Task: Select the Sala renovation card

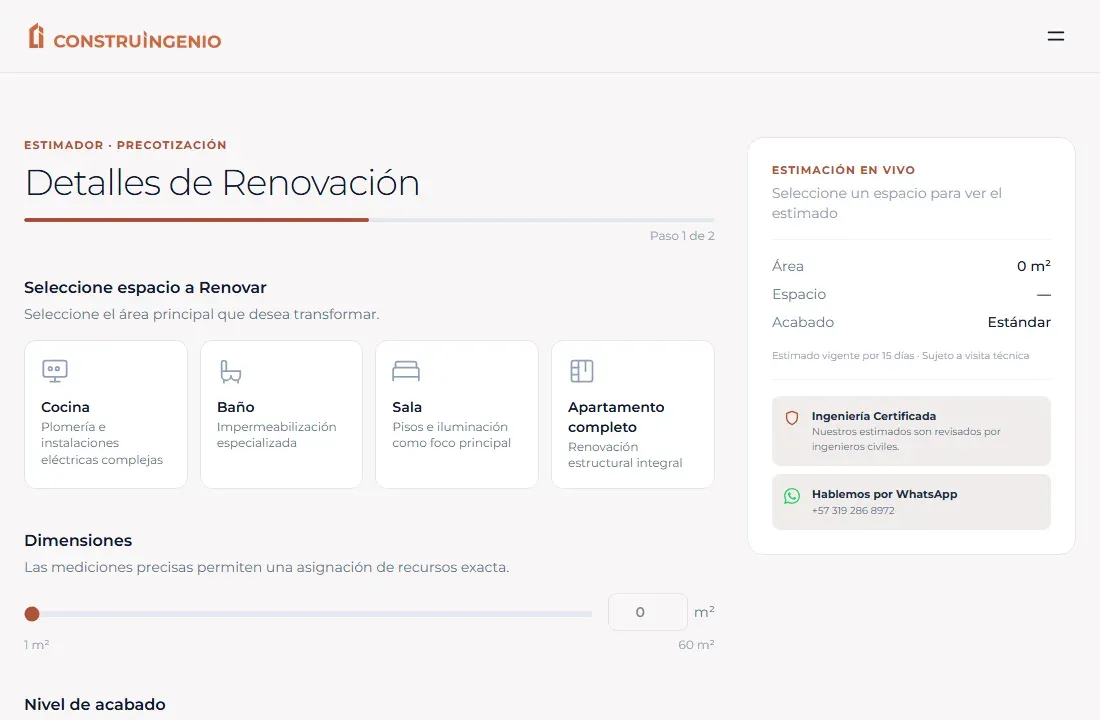Action: click(457, 414)
